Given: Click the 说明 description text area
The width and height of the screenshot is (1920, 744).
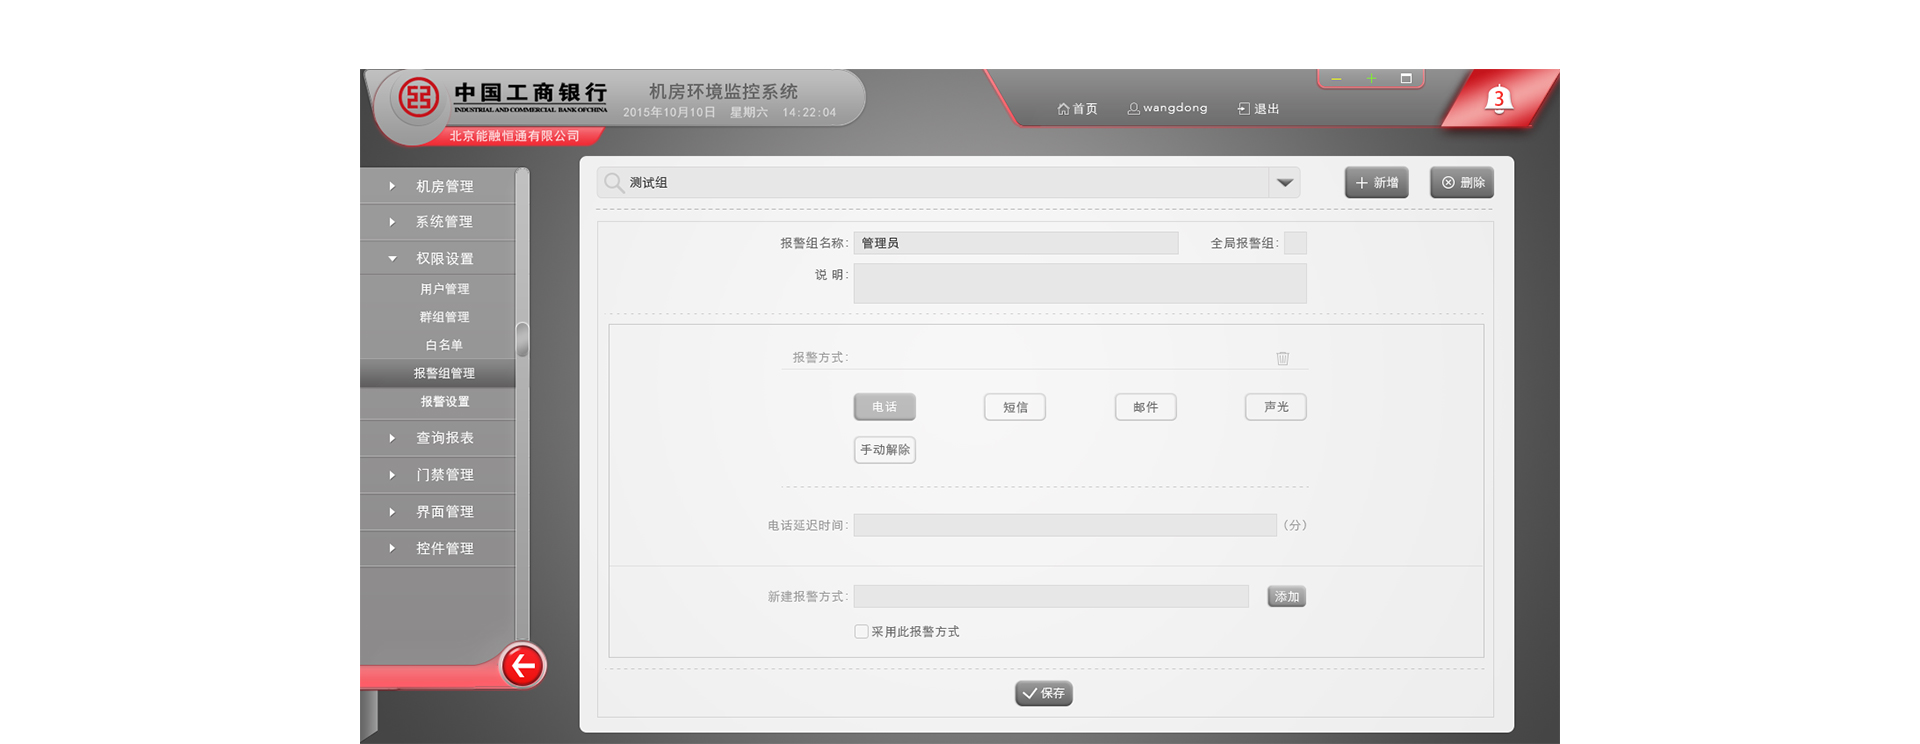Looking at the screenshot, I should [1080, 283].
